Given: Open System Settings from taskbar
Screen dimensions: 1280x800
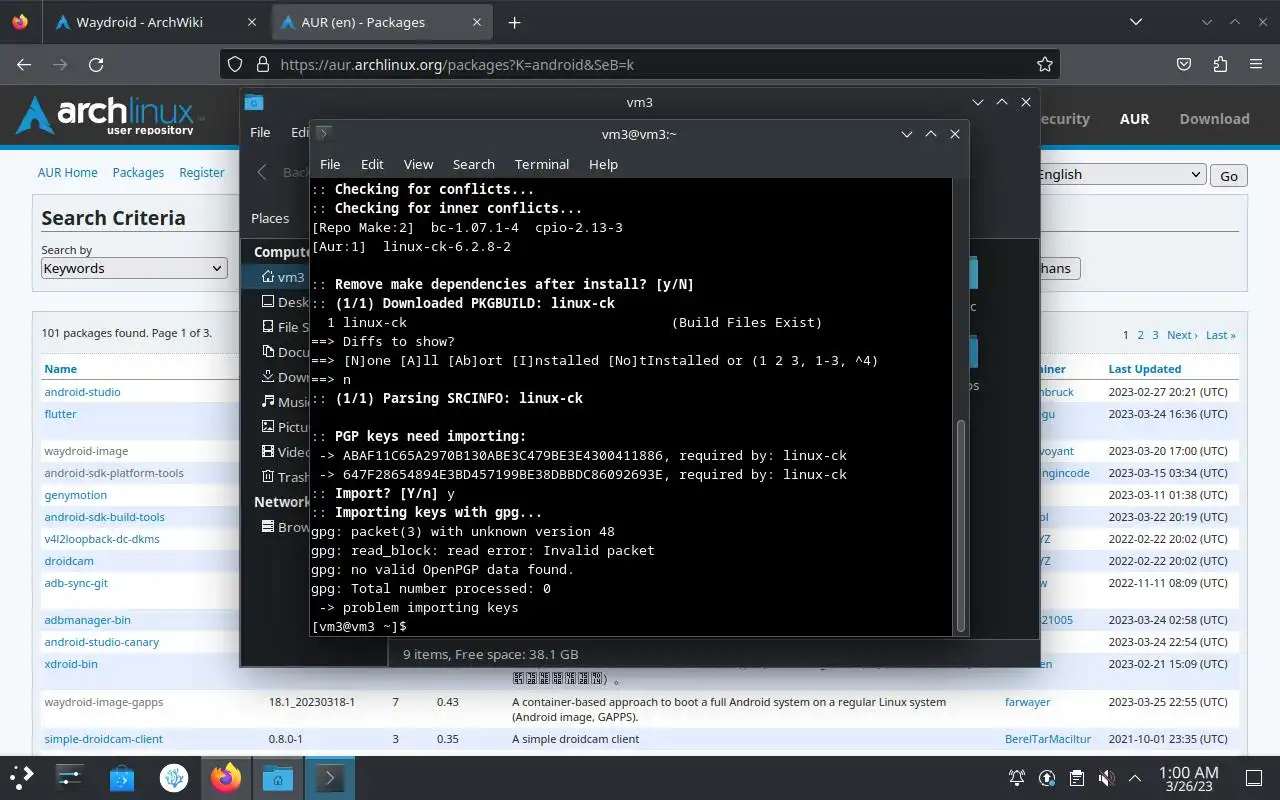Looking at the screenshot, I should (70, 776).
